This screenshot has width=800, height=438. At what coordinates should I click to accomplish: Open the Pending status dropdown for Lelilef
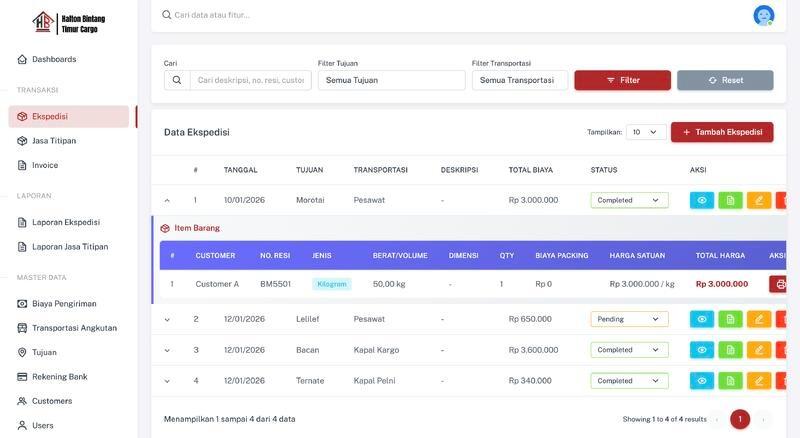click(x=629, y=319)
